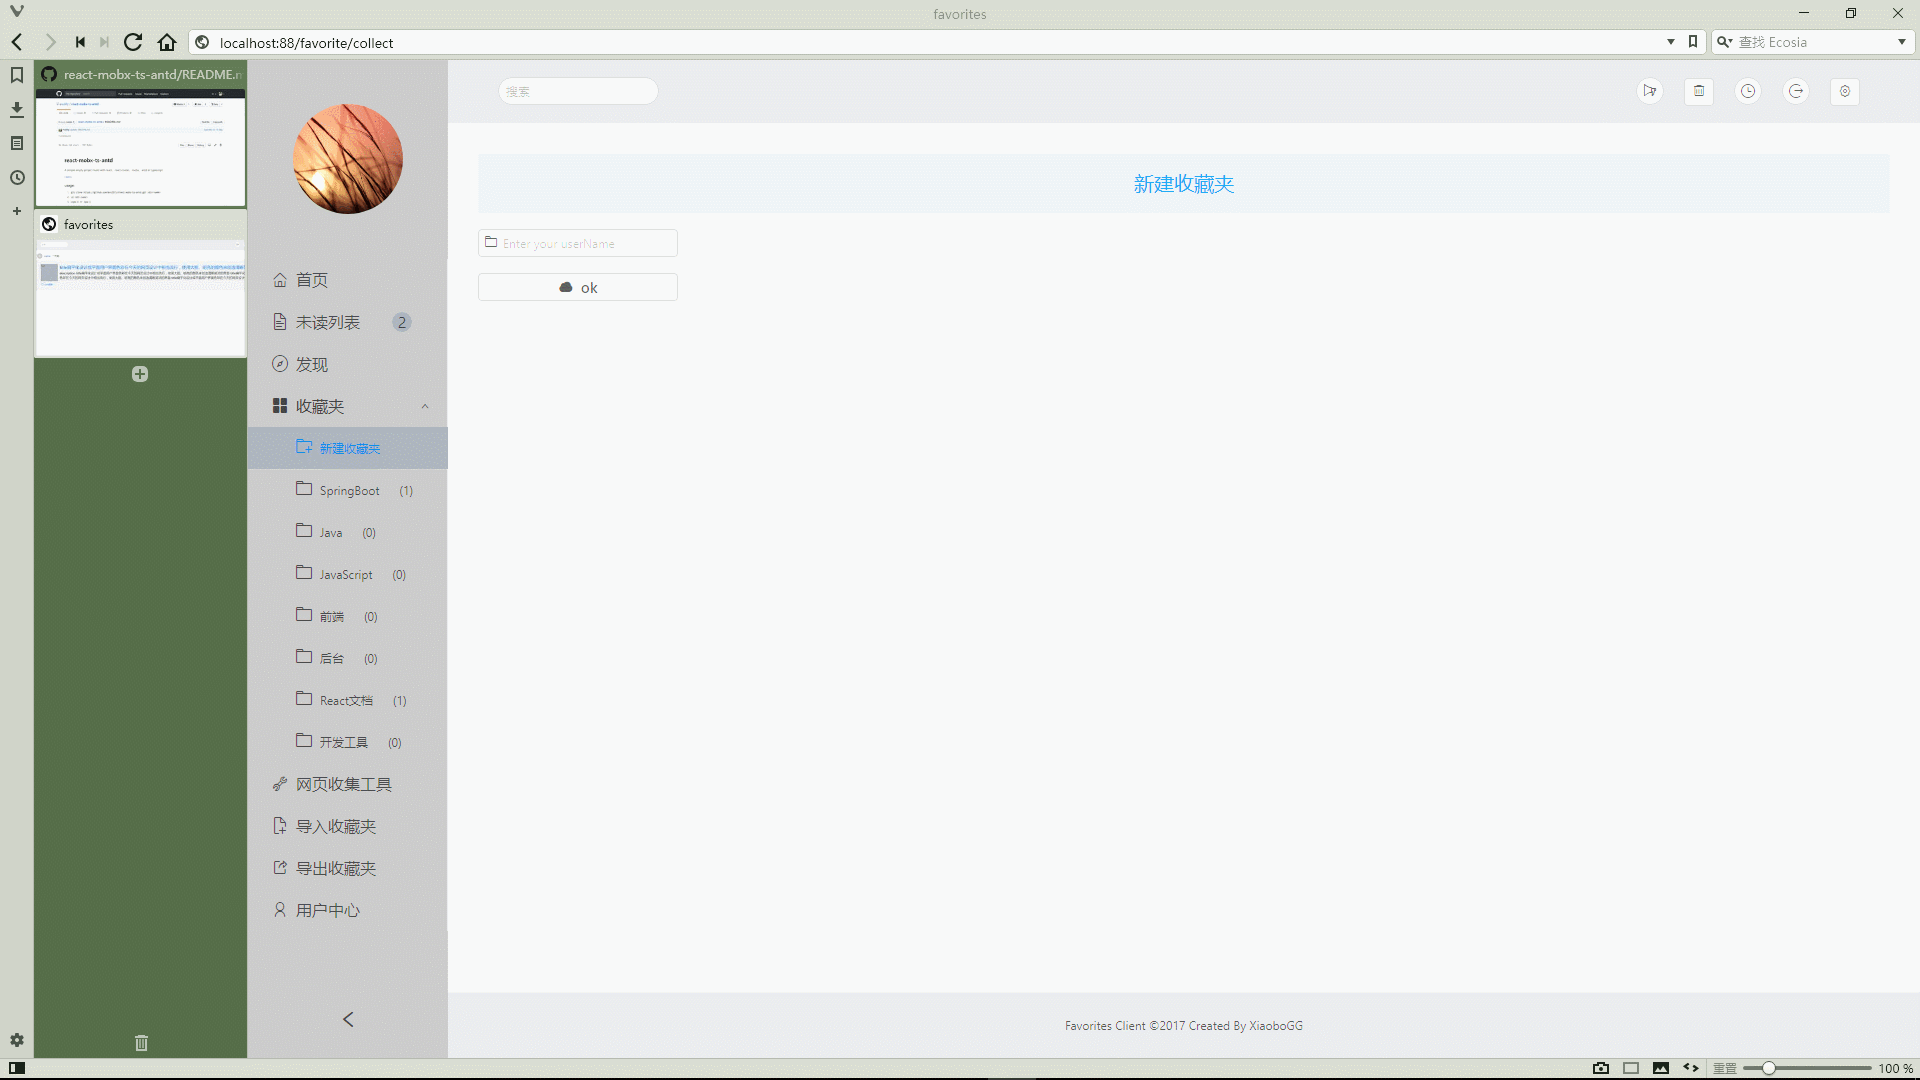1920x1080 pixels.
Task: Click the announcement flag icon in header
Action: point(1650,91)
